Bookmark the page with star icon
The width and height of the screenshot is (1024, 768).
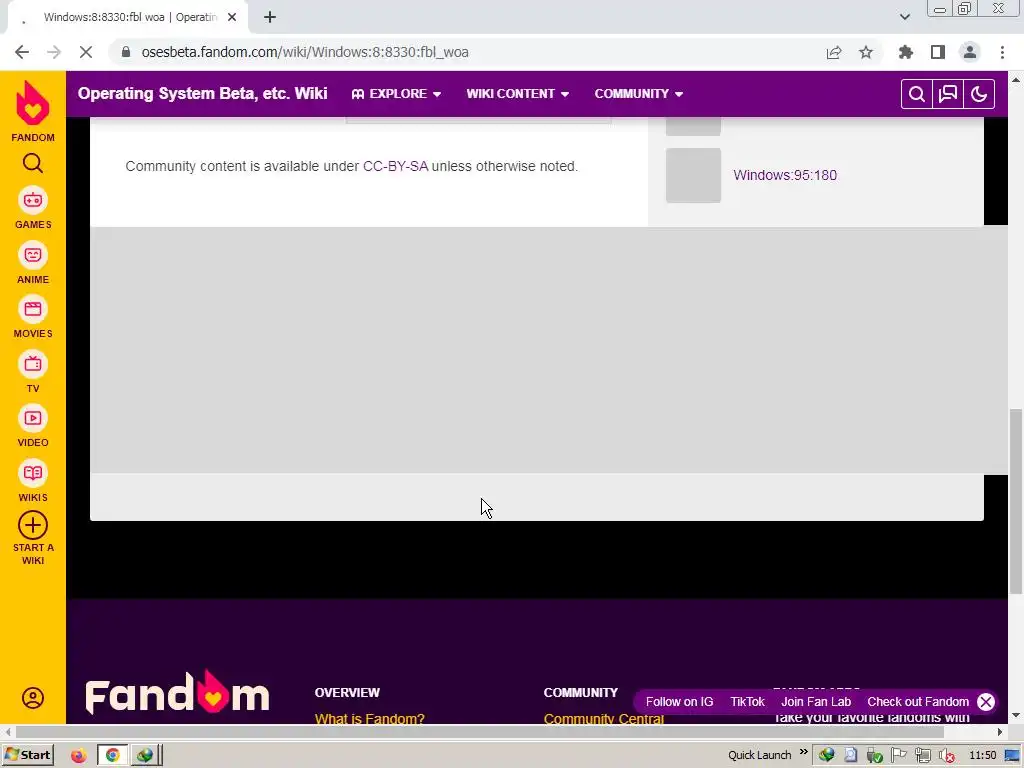(866, 52)
